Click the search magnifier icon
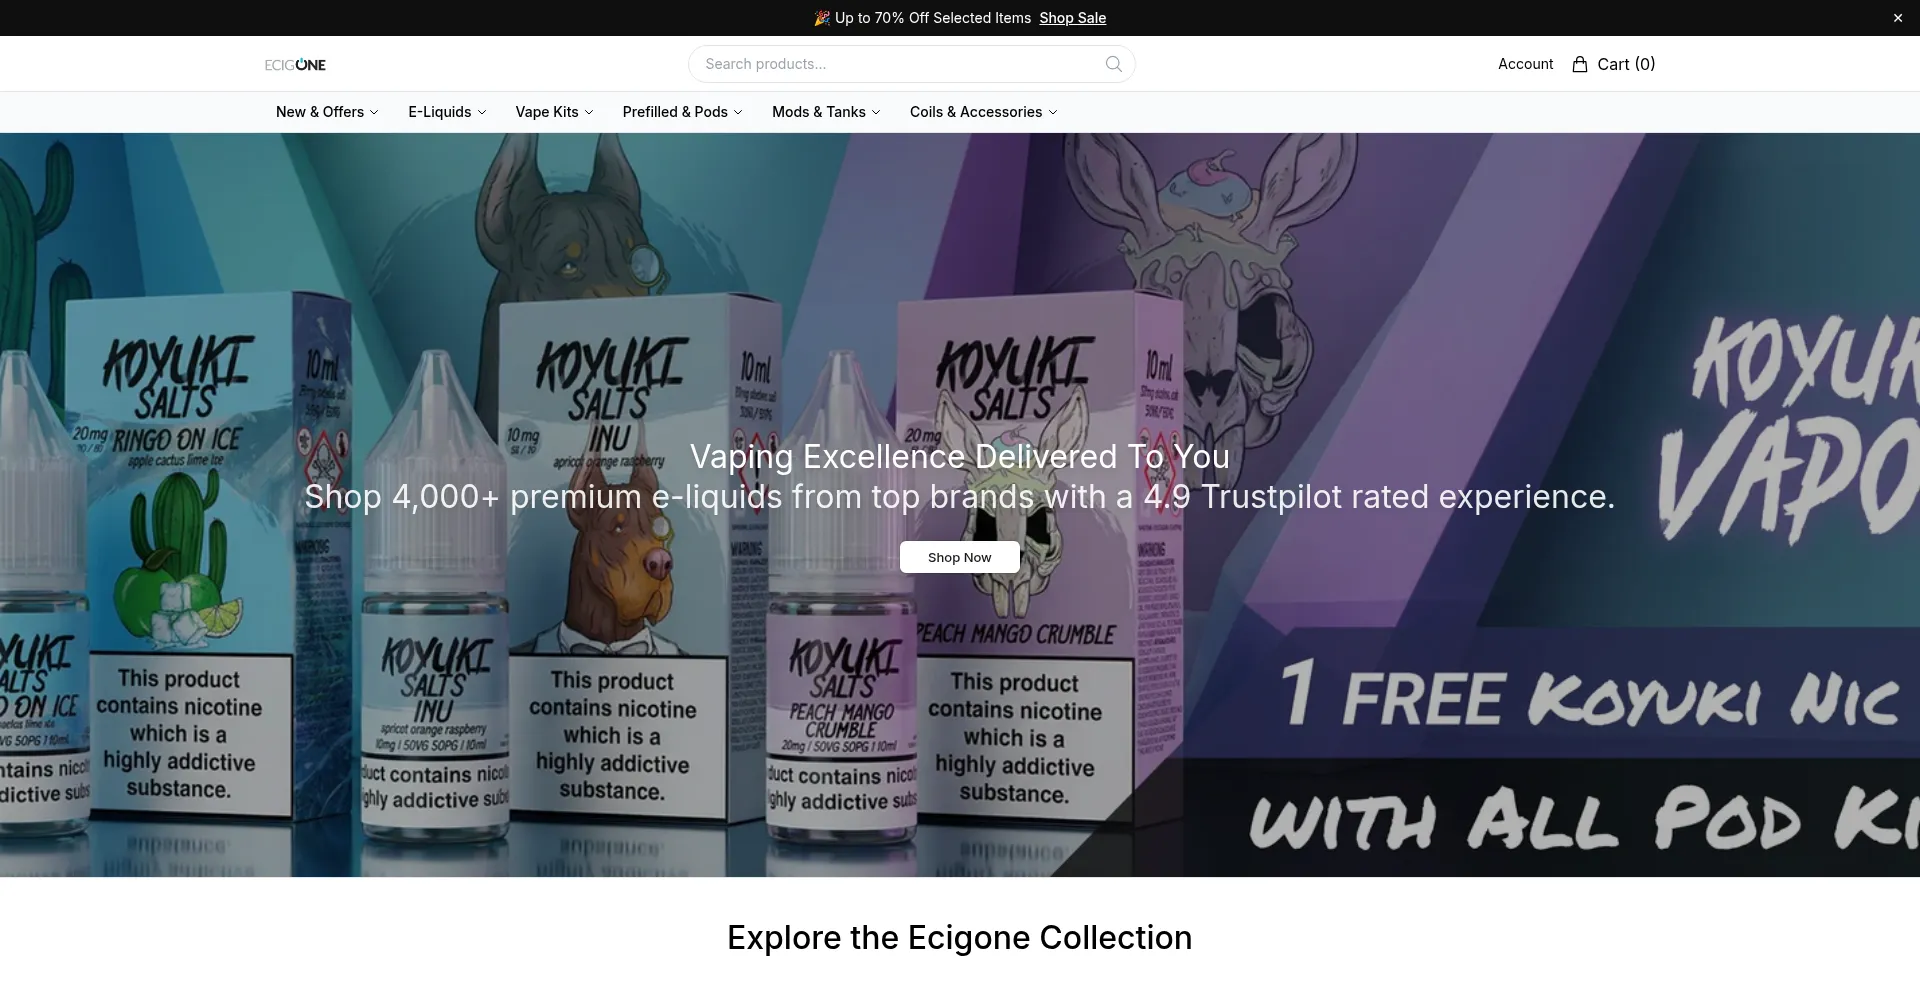Viewport: 1920px width, 993px height. (x=1113, y=64)
